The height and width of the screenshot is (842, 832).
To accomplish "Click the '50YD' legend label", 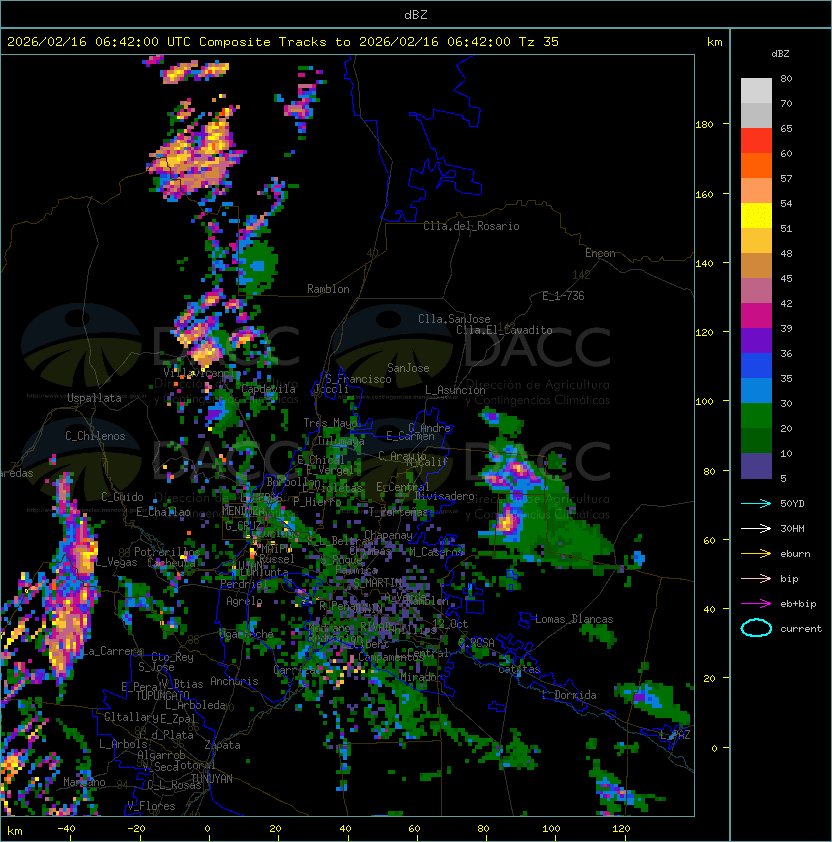I will tap(792, 504).
